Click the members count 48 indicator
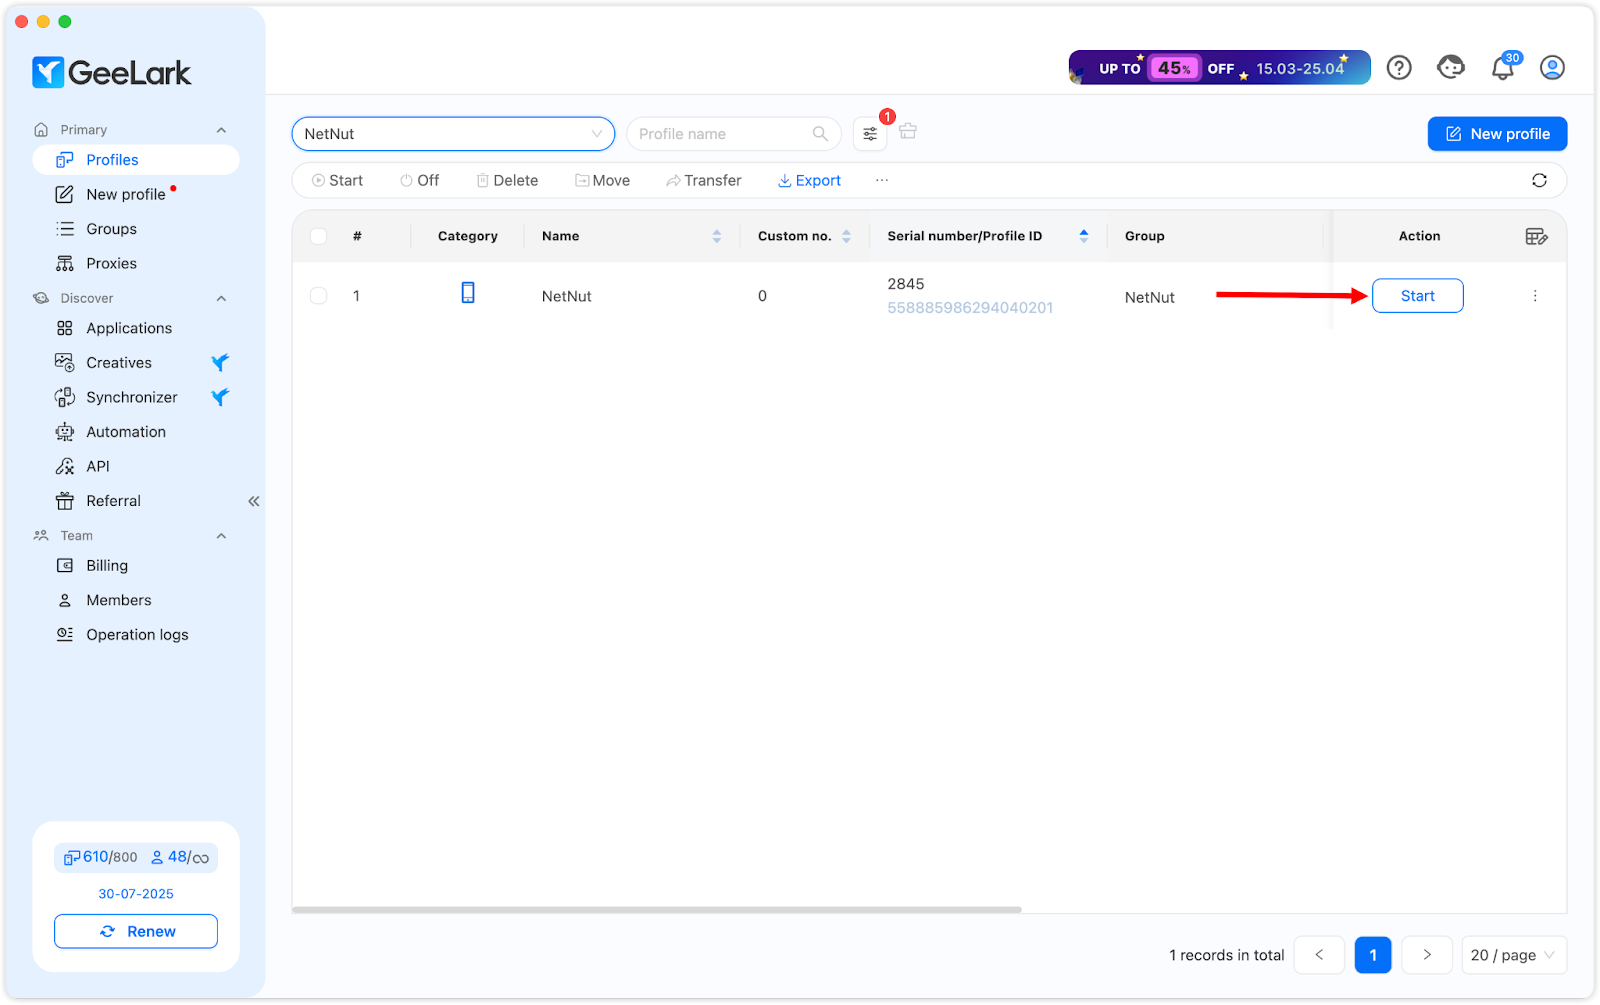Viewport: 1600px width, 1005px height. (x=180, y=857)
